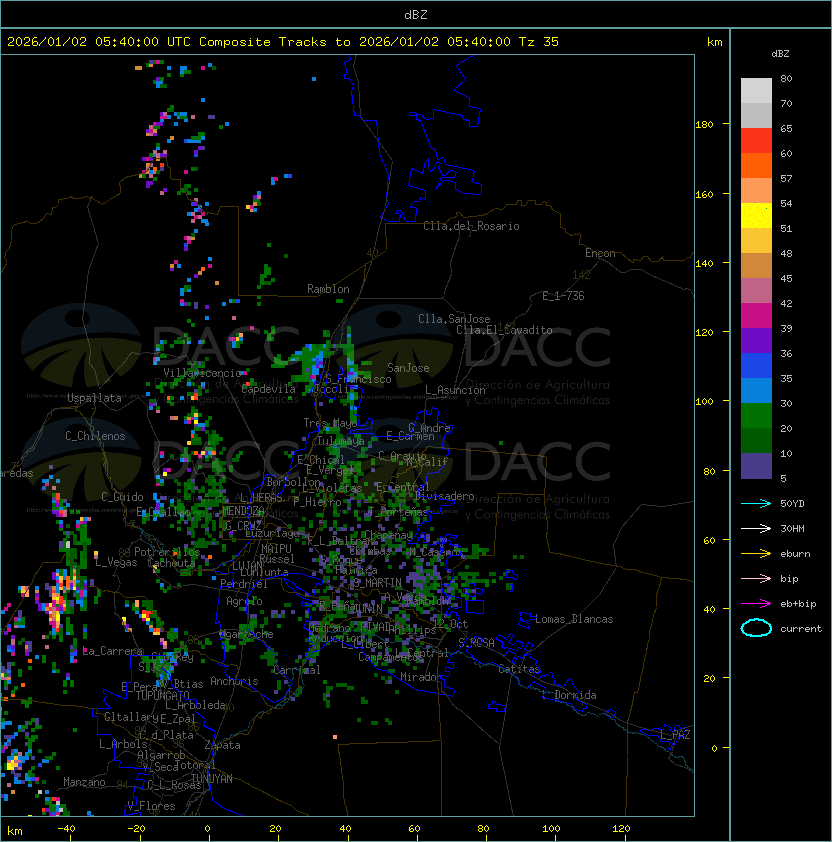The height and width of the screenshot is (842, 832).
Task: Click the Villavicencio map label
Action: coord(202,373)
